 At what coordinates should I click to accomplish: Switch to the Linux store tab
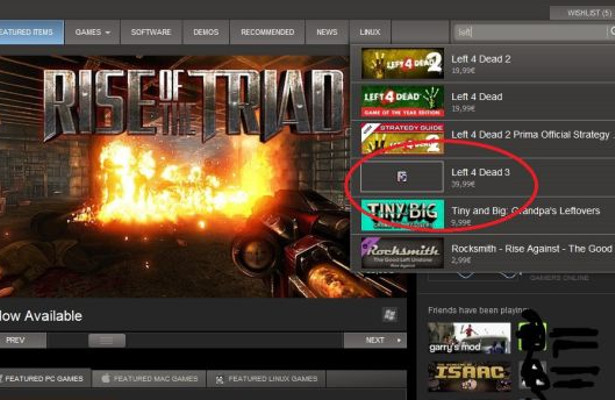(x=369, y=32)
